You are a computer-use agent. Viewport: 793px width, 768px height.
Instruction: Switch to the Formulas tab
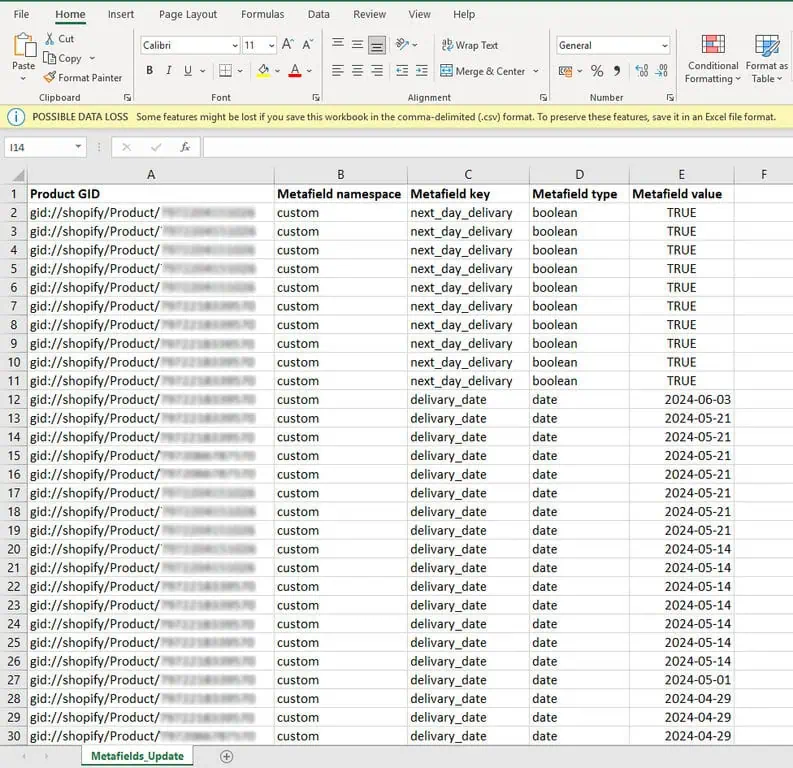(x=262, y=14)
